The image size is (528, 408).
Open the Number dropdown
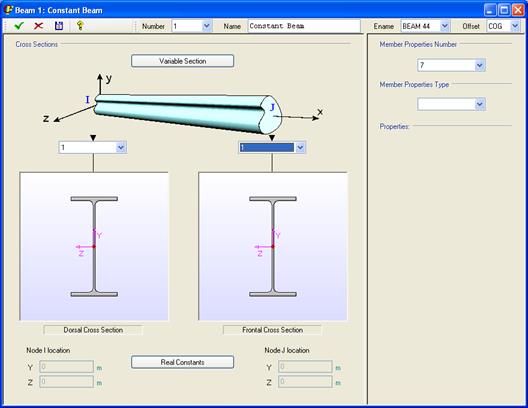click(207, 26)
